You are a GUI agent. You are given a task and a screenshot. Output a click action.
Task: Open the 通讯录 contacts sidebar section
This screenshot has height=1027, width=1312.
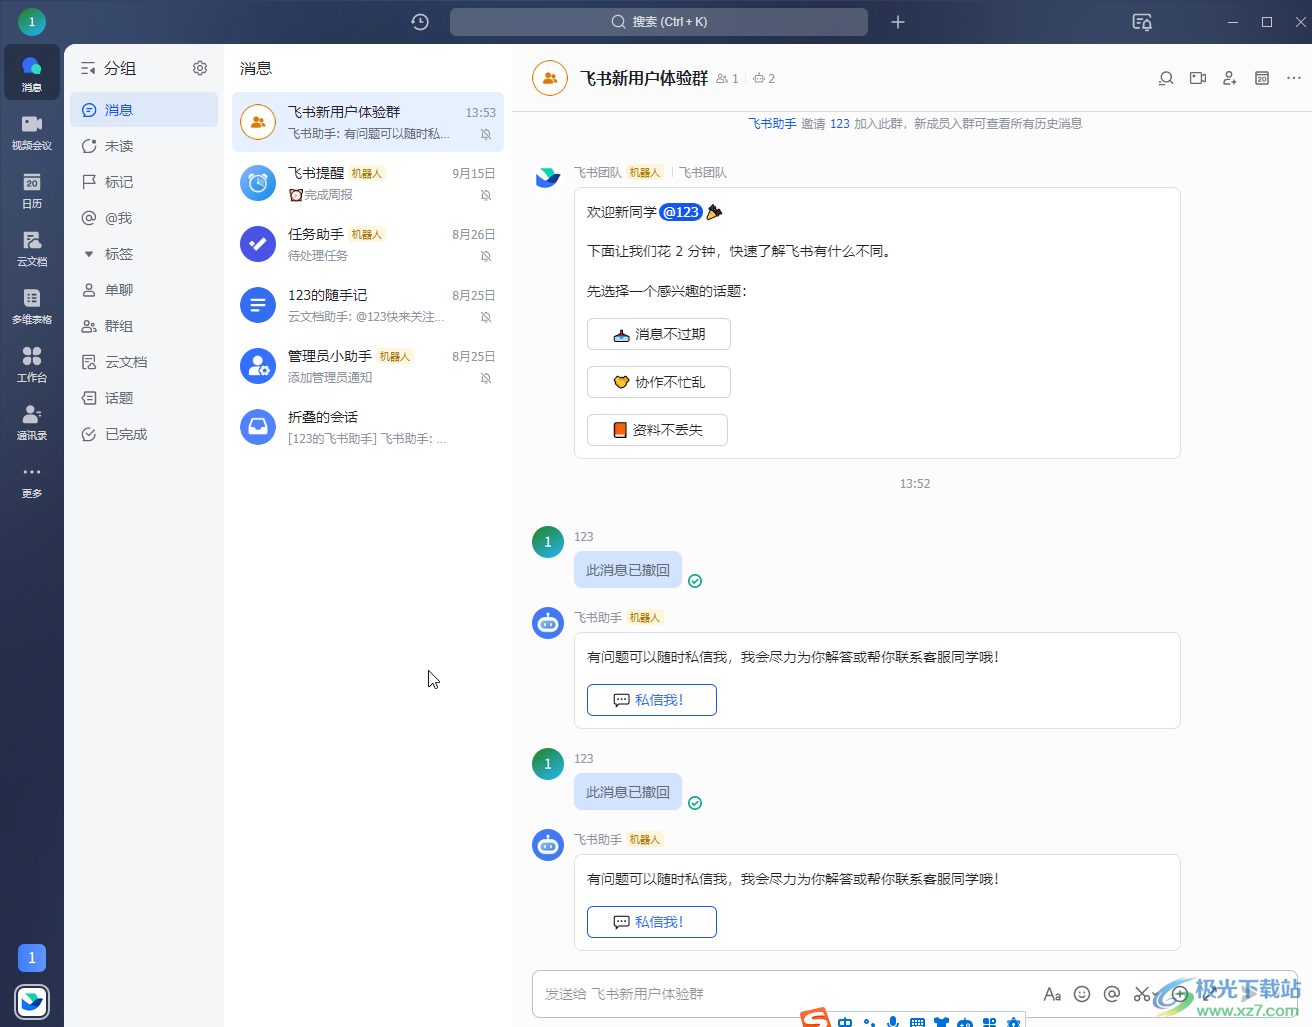coord(32,421)
